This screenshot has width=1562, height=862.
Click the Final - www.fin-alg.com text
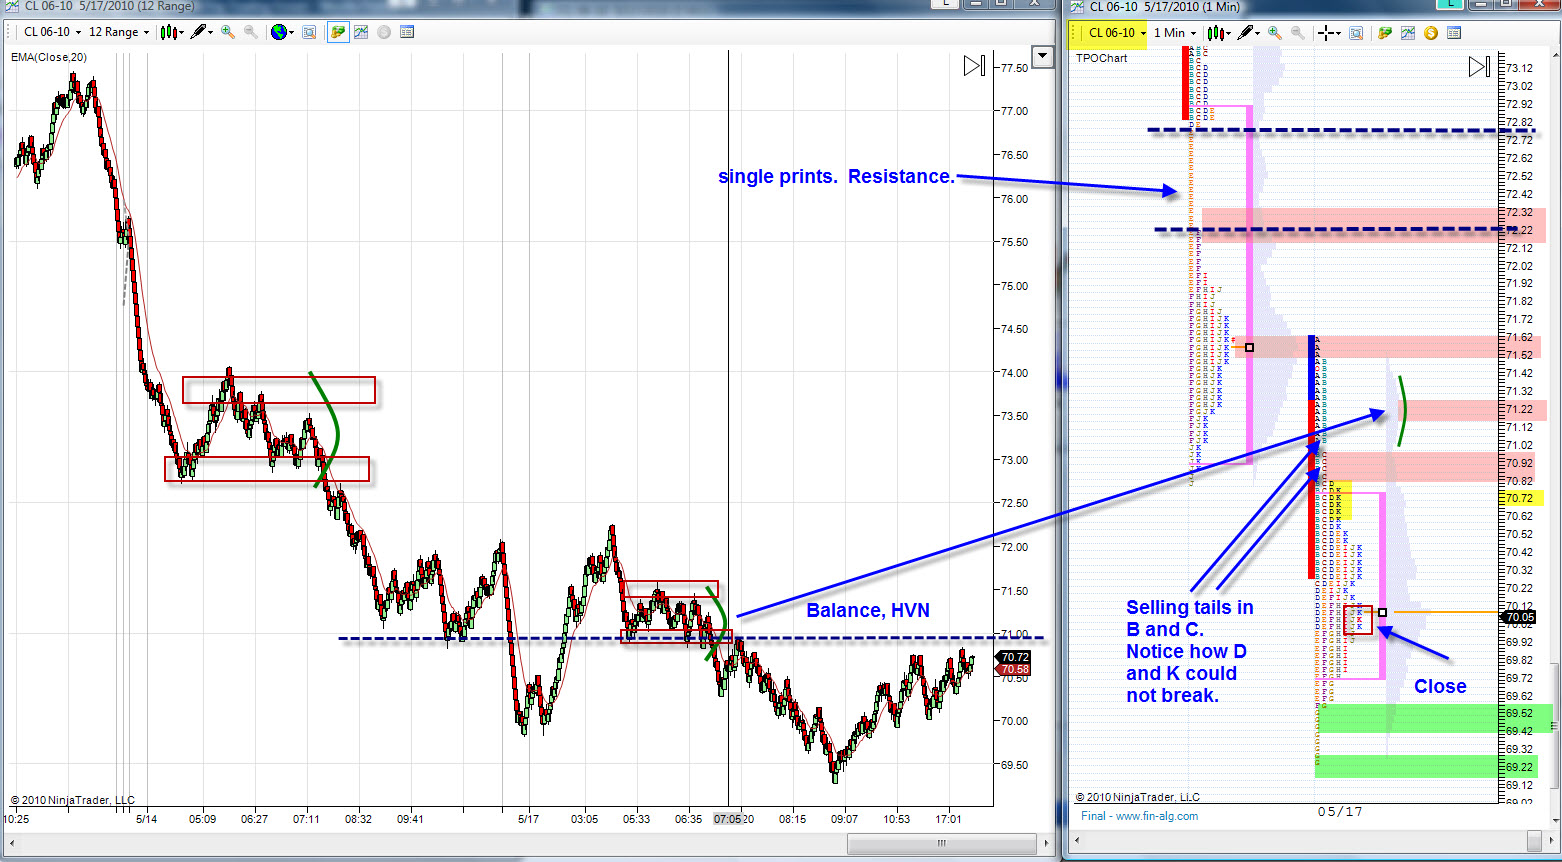tap(1139, 816)
